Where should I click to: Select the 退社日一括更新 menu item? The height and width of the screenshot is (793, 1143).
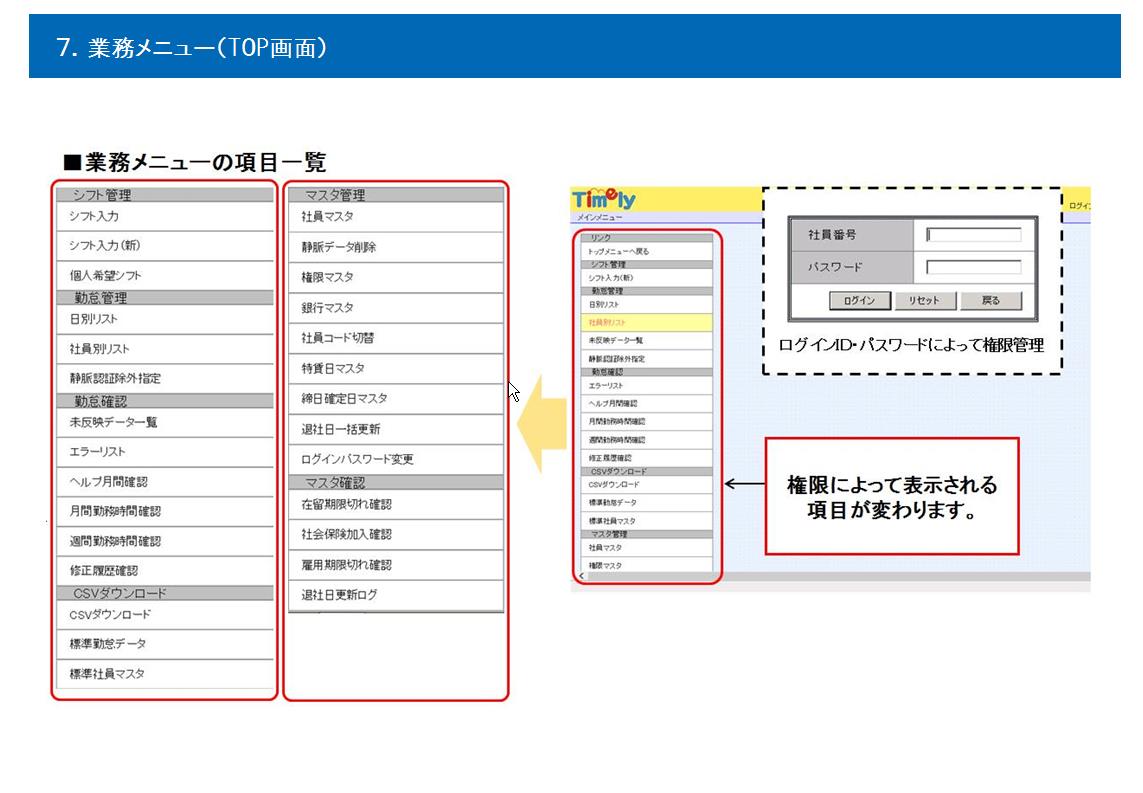pyautogui.click(x=396, y=429)
